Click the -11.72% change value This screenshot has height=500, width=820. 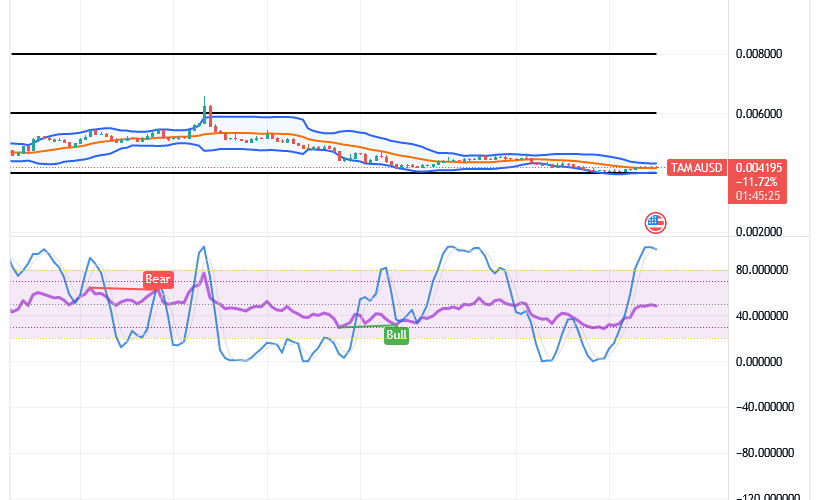tap(756, 182)
